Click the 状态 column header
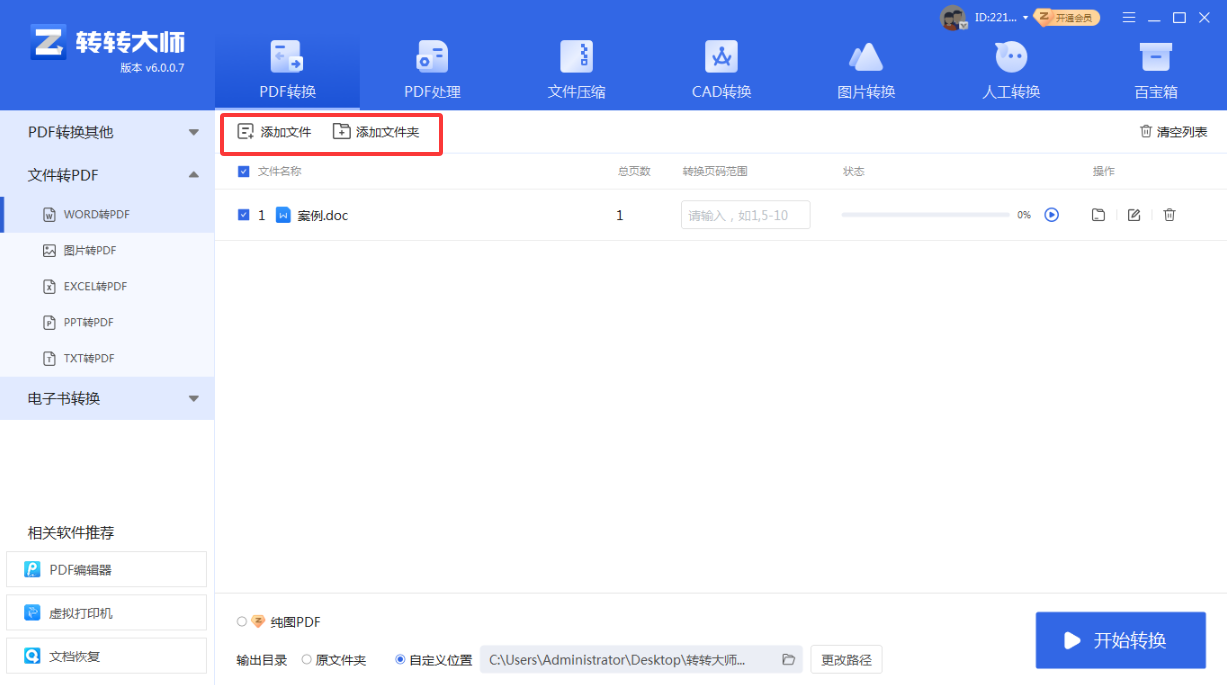 coord(854,172)
